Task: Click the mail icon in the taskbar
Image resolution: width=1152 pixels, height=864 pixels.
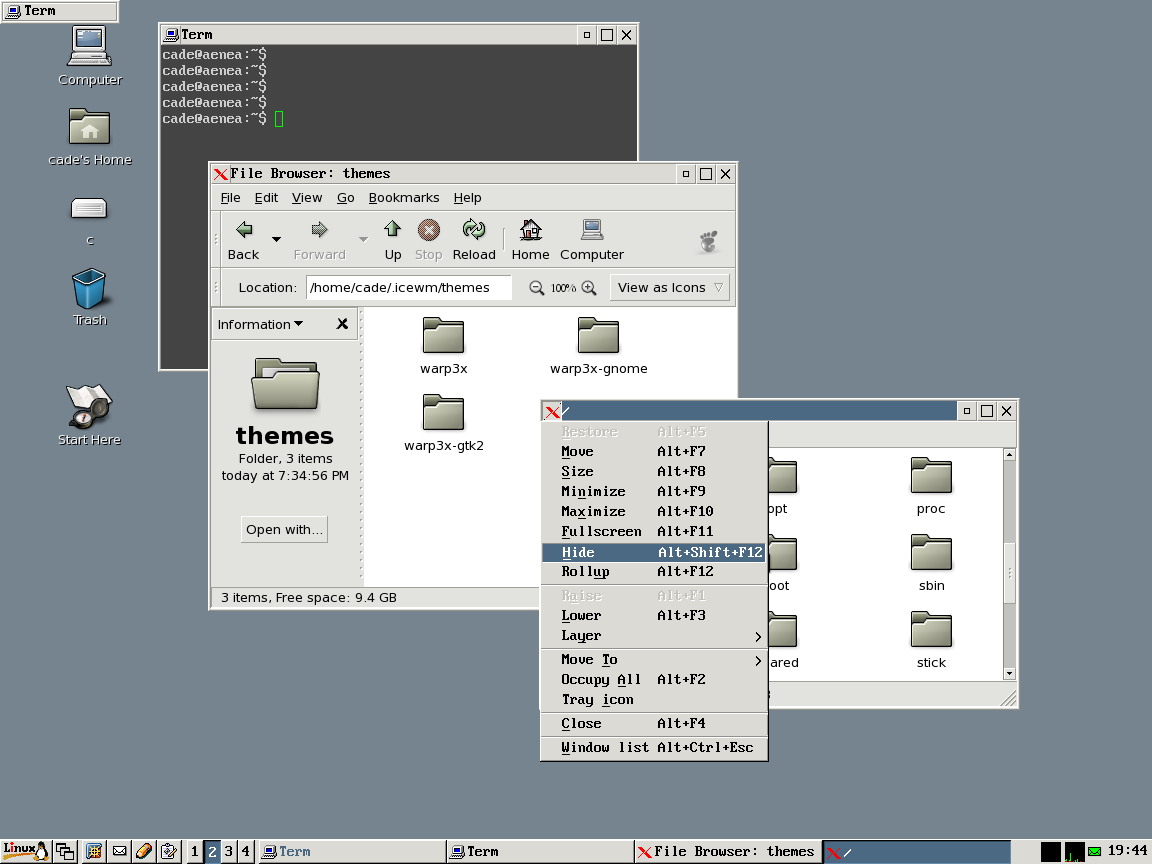Action: click(119, 852)
